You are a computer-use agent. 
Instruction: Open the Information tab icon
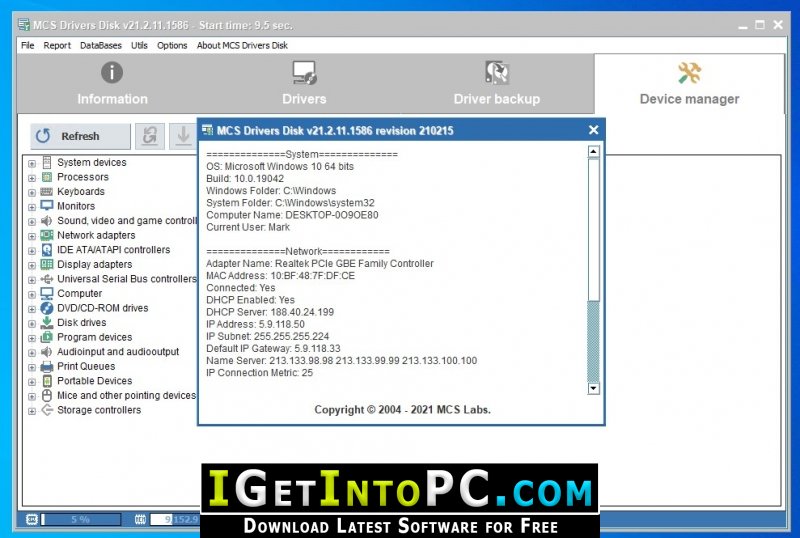[112, 72]
